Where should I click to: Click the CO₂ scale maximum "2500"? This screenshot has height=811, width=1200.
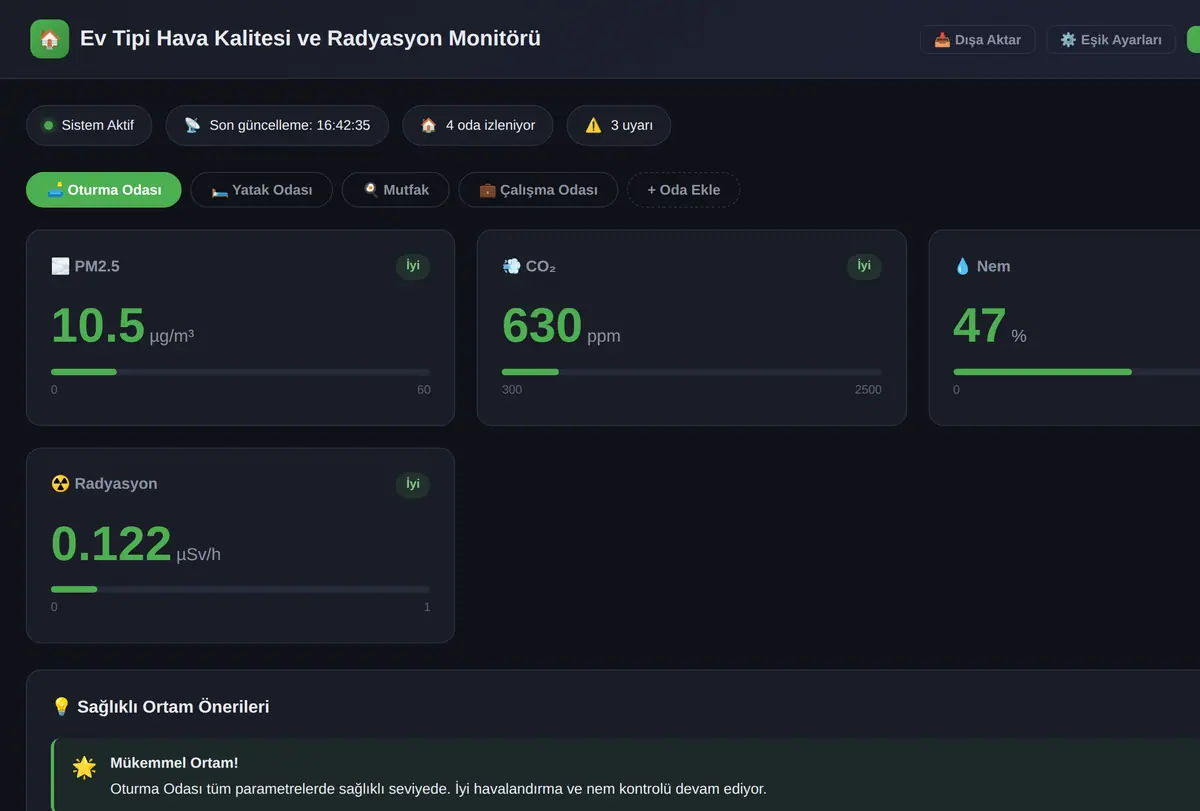point(868,390)
